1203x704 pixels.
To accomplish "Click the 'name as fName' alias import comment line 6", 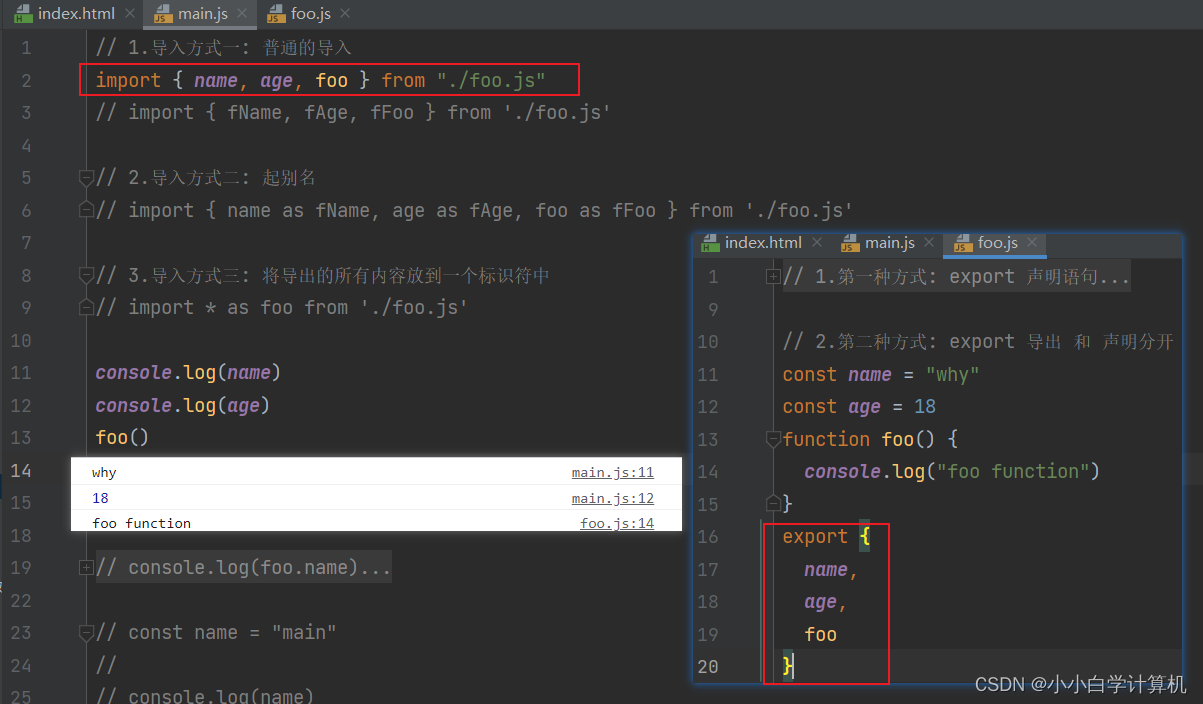I will (475, 210).
